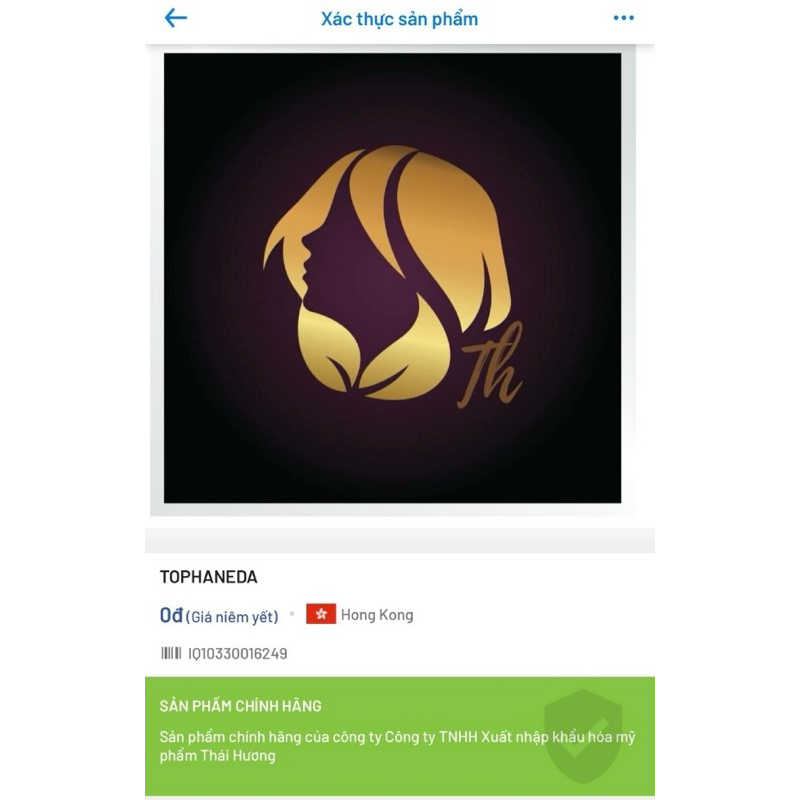This screenshot has height=800, width=800.
Task: Open the three-dot more options menu
Action: [623, 18]
